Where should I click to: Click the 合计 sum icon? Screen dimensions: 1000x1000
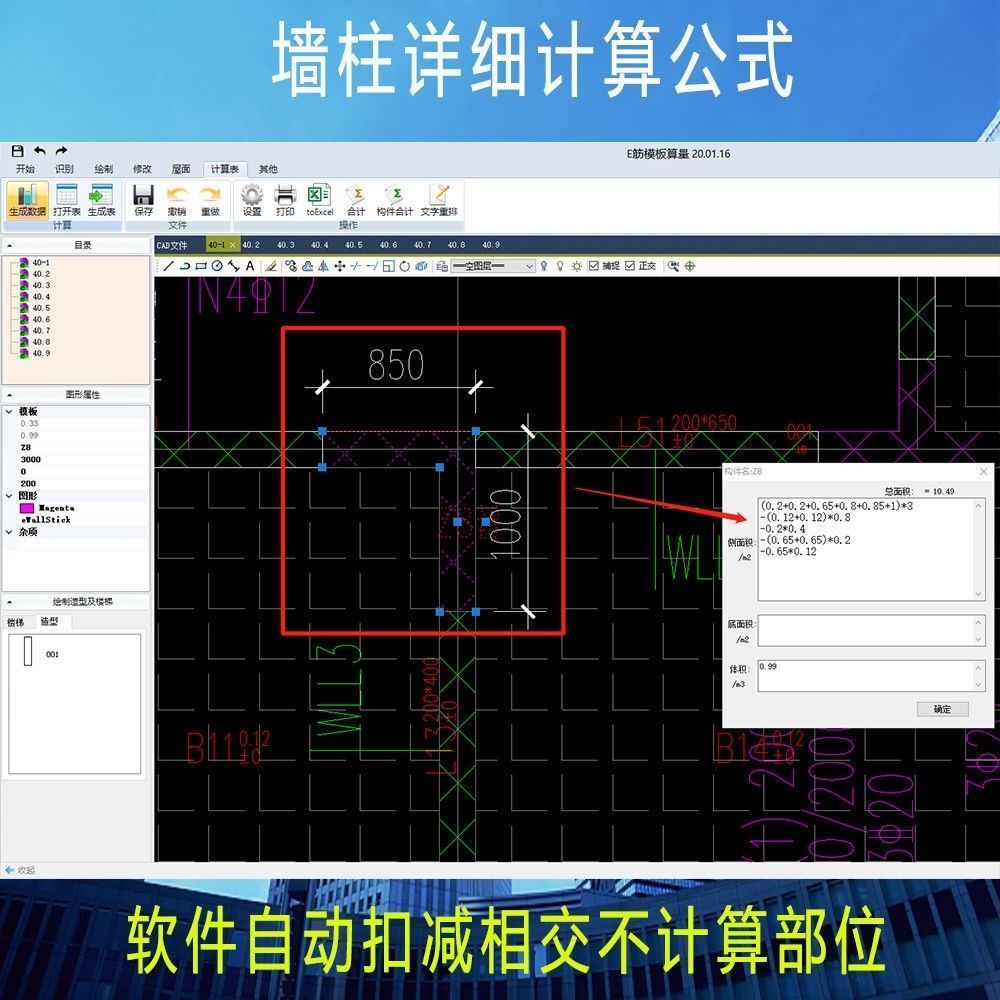click(356, 200)
